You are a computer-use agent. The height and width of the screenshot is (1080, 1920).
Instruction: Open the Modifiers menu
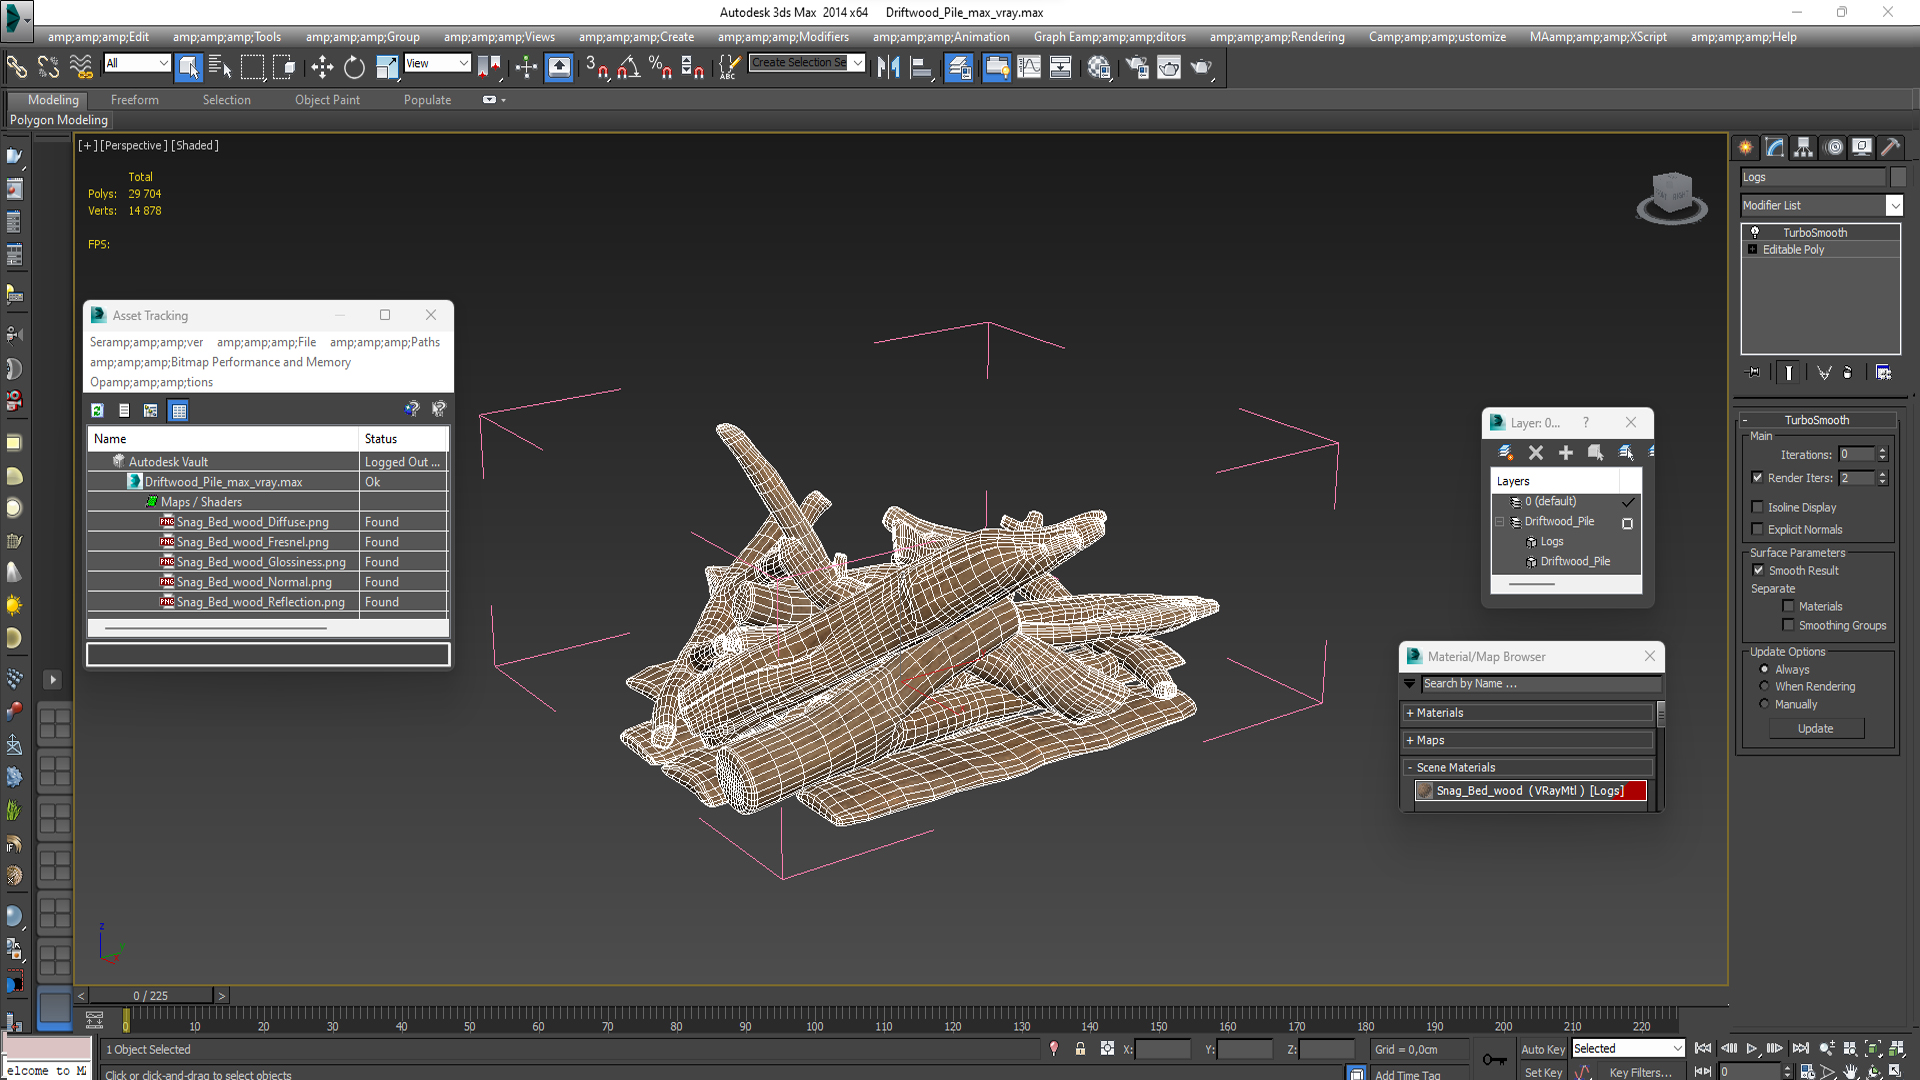coord(783,37)
